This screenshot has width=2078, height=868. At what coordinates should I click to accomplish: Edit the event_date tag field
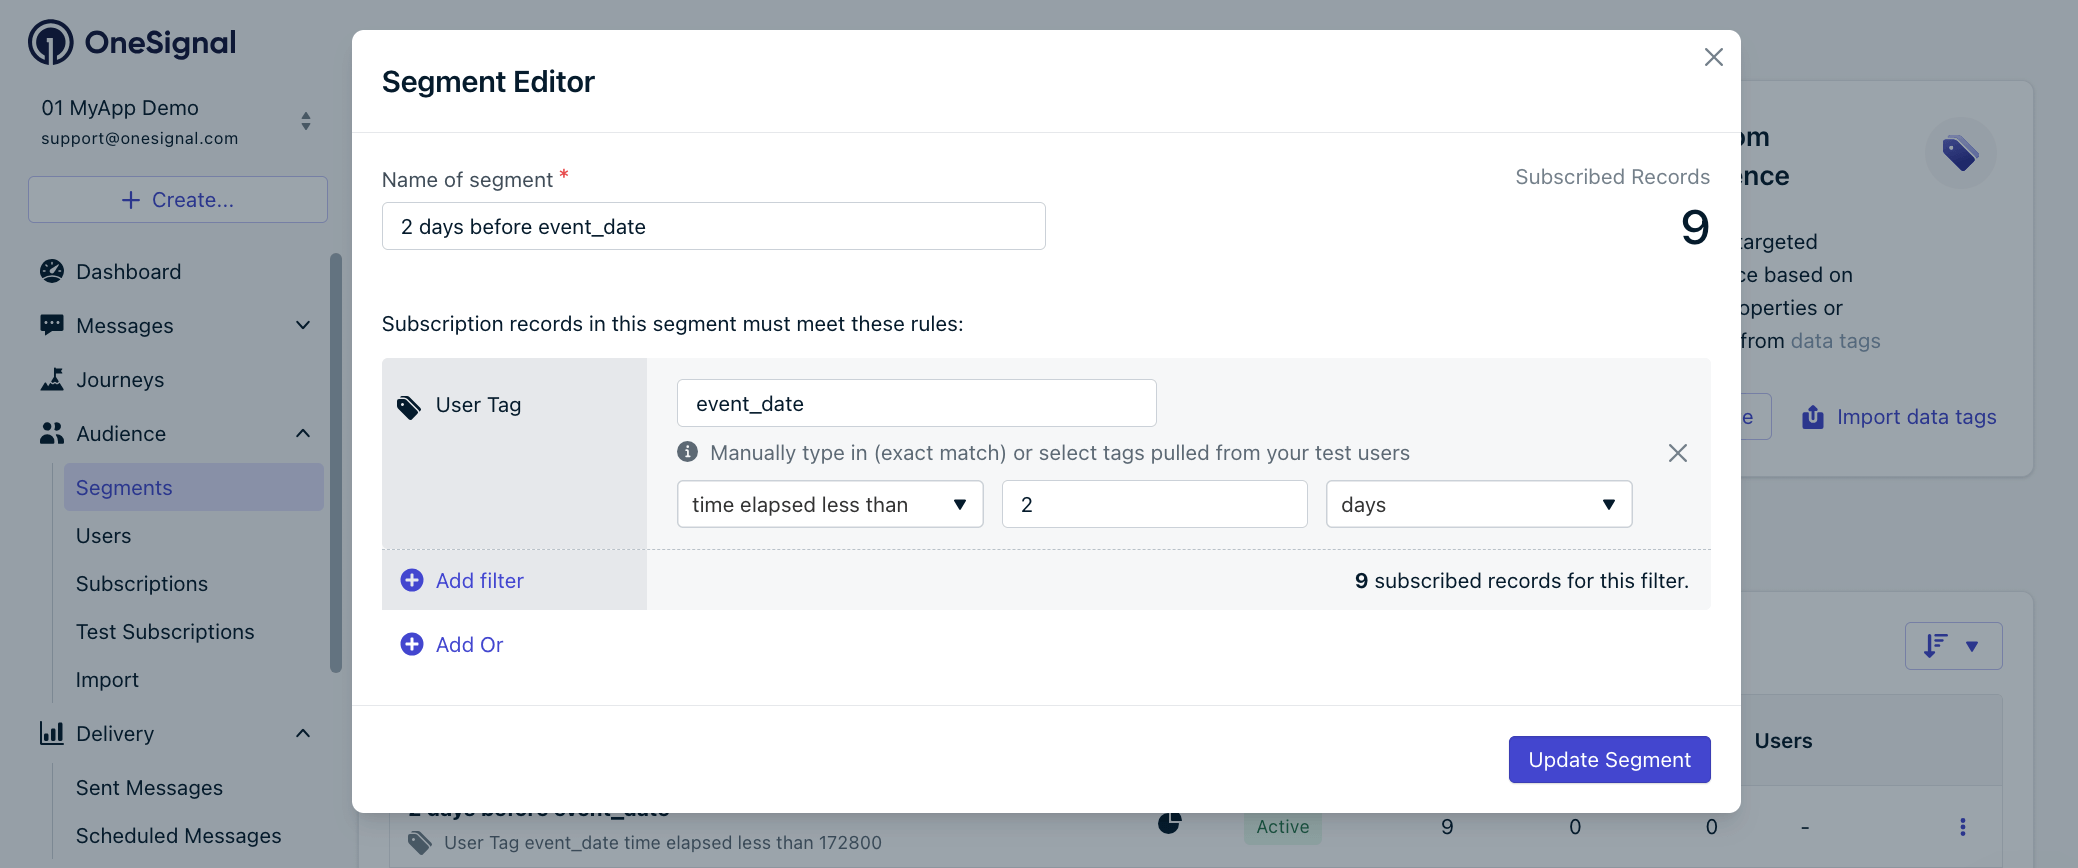(917, 403)
